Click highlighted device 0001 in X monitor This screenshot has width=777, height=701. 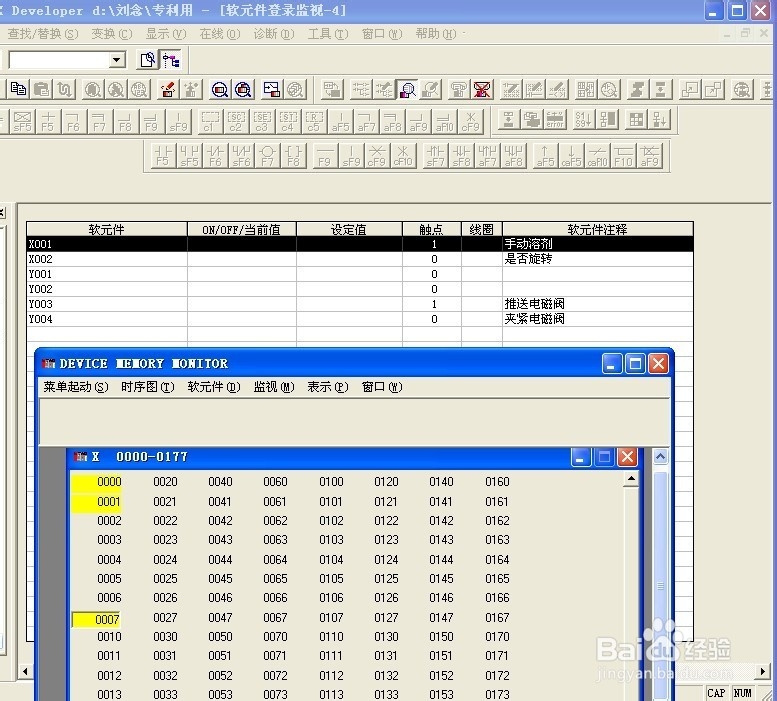(x=97, y=502)
